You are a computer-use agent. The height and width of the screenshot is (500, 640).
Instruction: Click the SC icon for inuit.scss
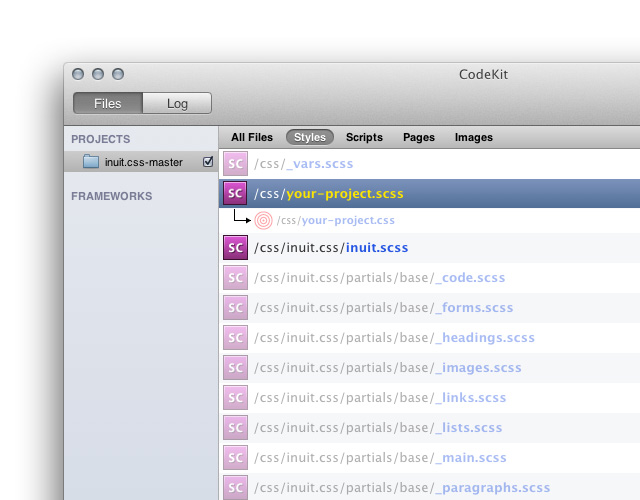[235, 247]
